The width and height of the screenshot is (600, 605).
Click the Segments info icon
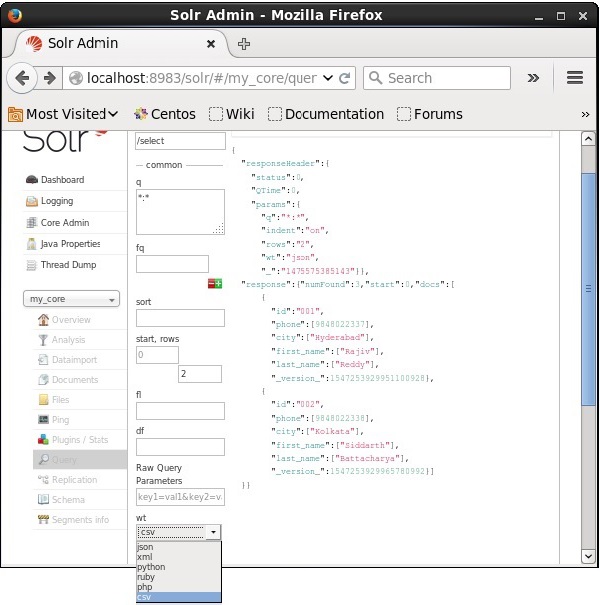coord(43,519)
